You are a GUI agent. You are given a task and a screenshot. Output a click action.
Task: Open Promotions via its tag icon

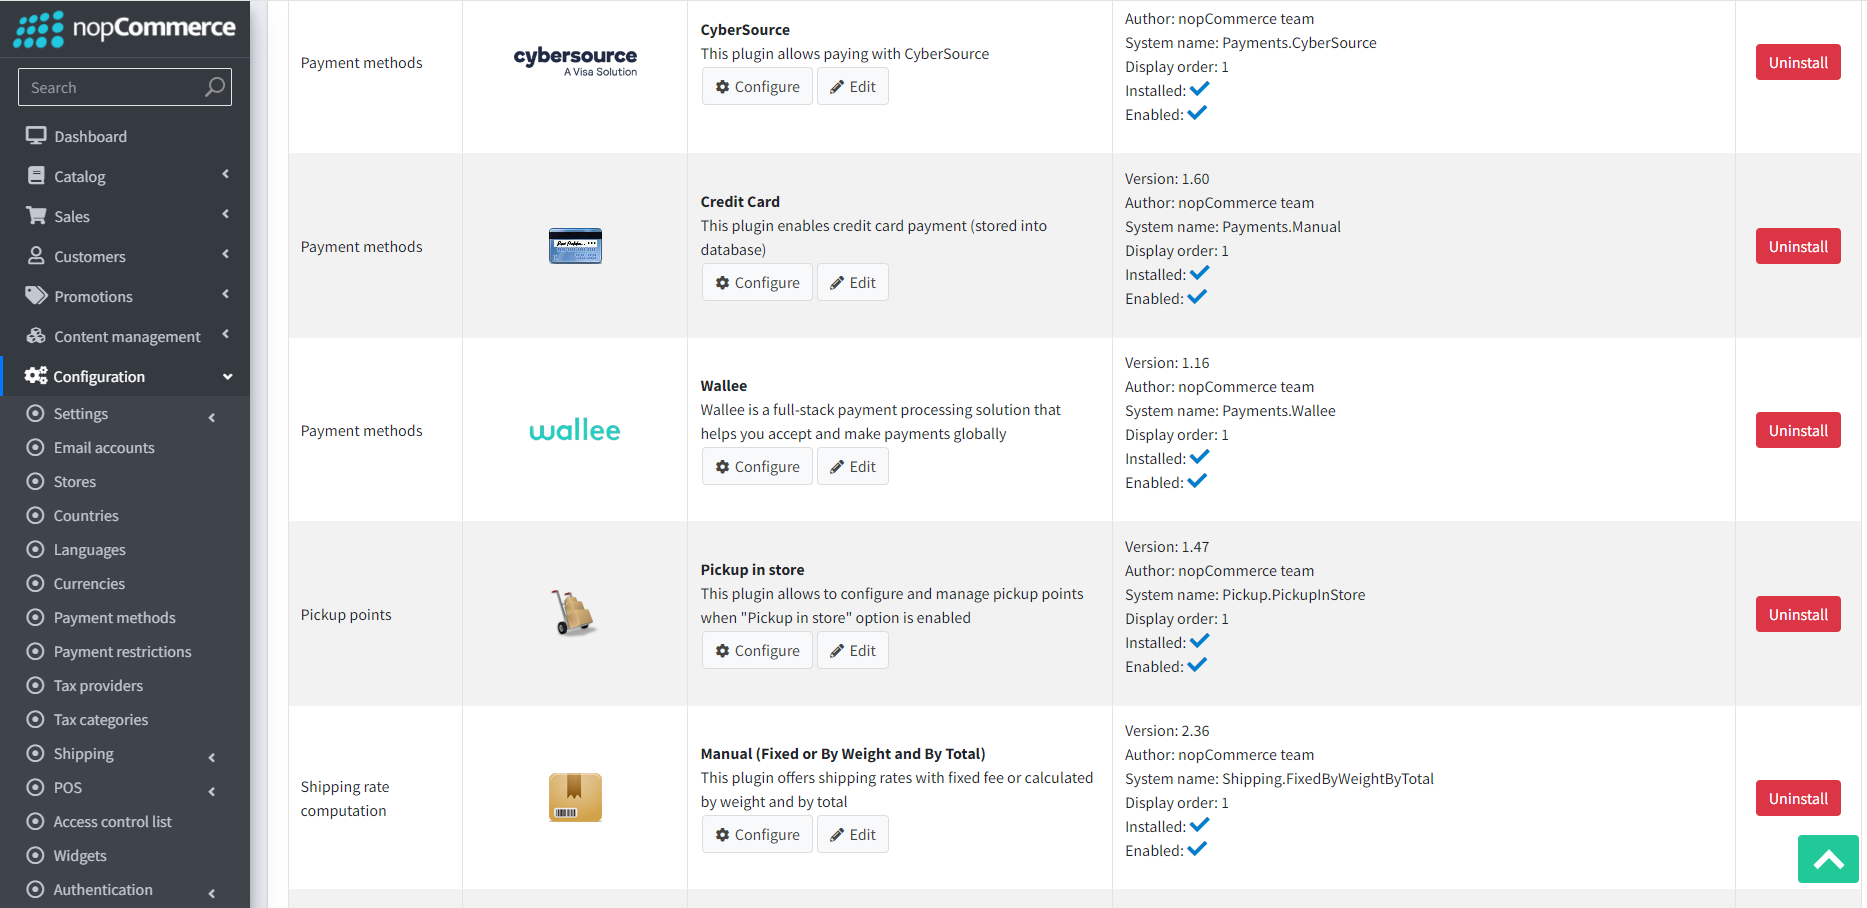pos(37,296)
